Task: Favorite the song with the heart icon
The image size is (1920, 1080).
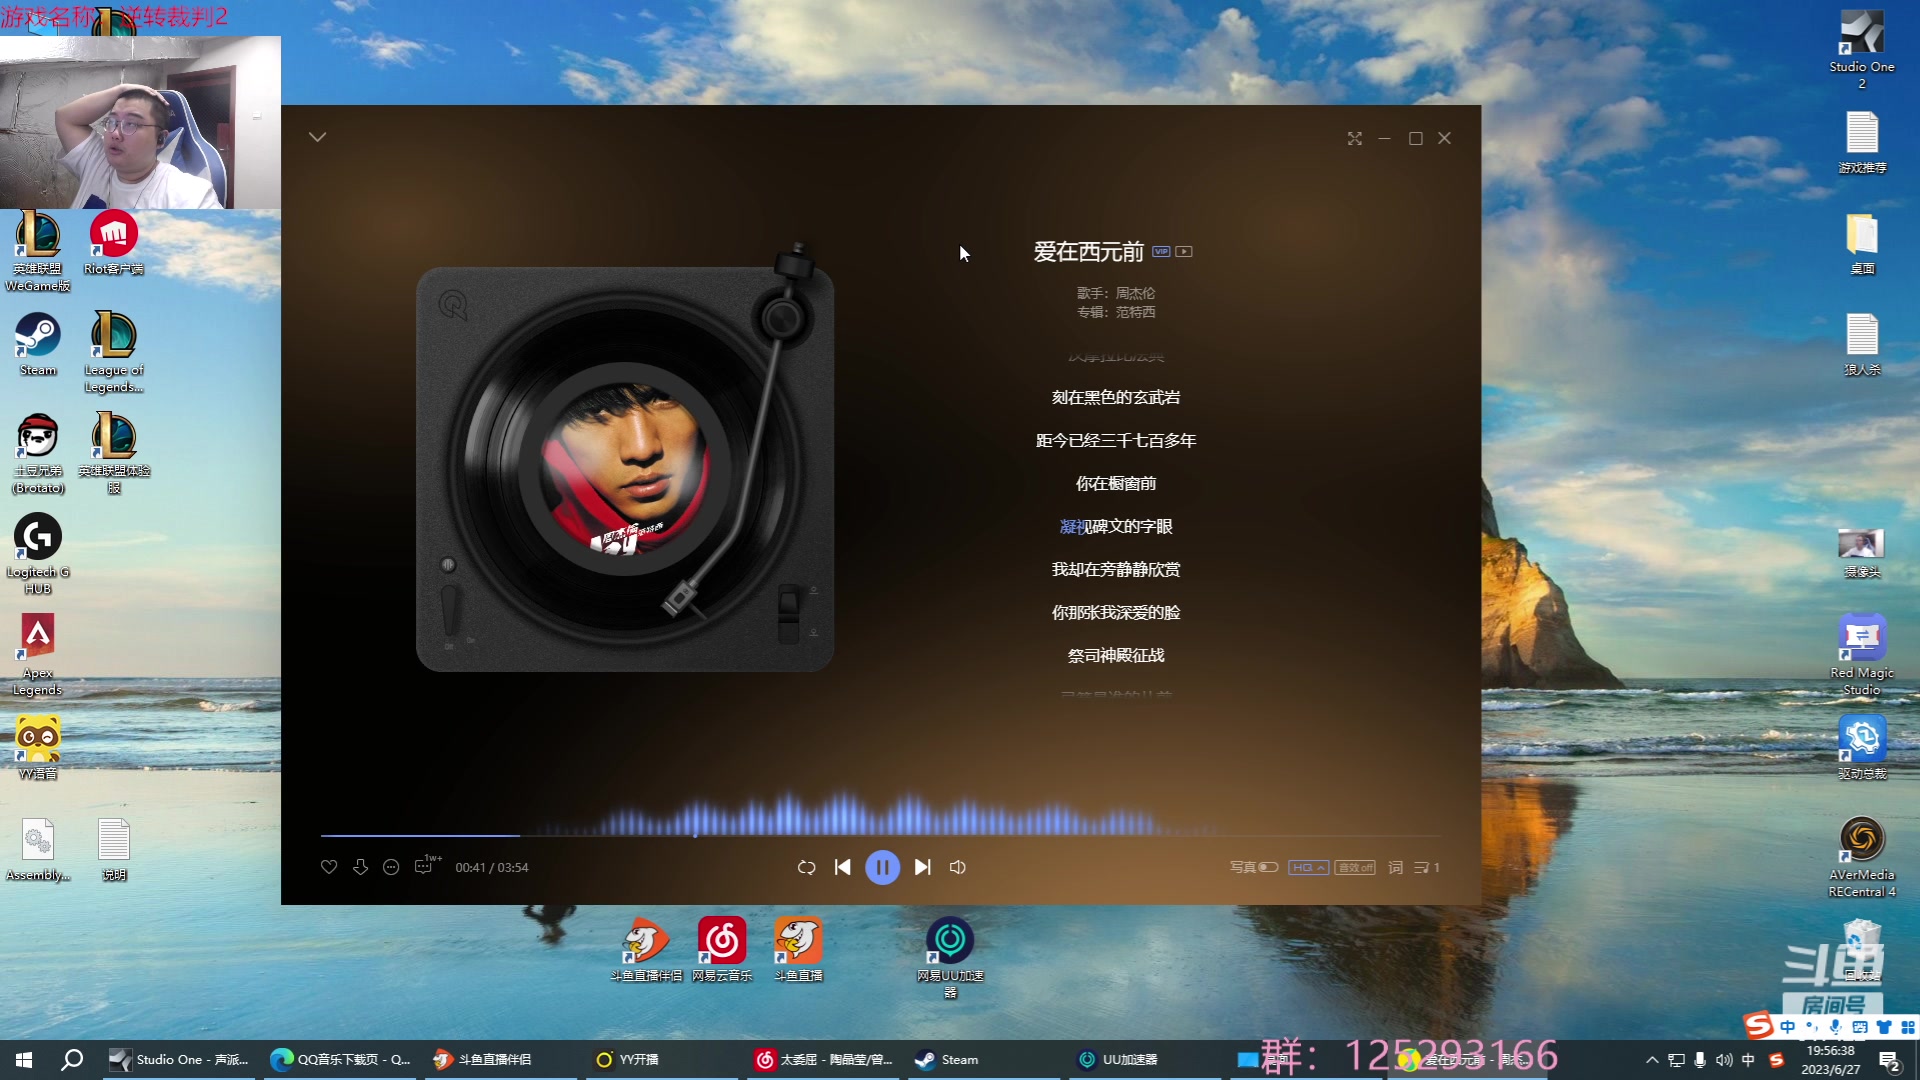Action: (329, 867)
